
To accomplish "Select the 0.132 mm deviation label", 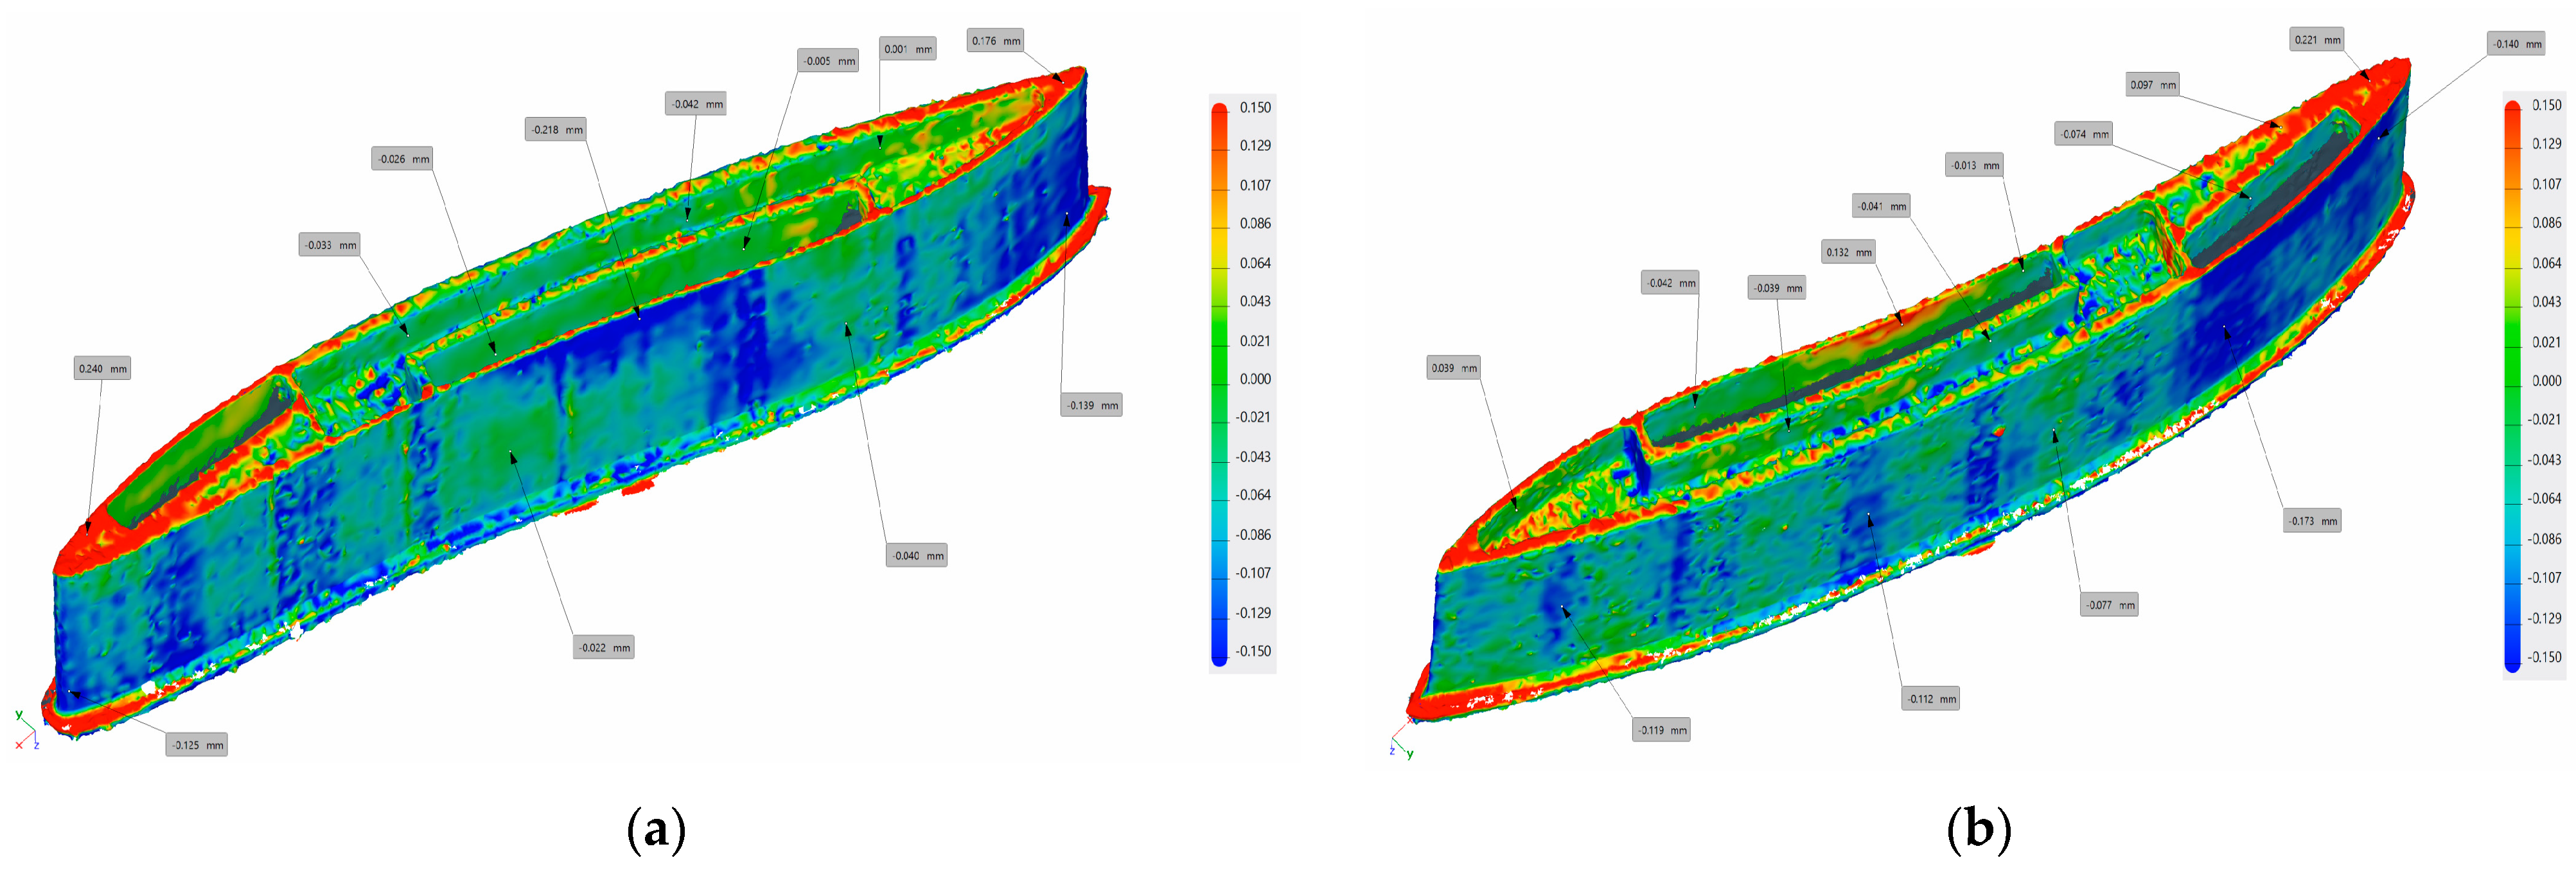I will (1848, 253).
